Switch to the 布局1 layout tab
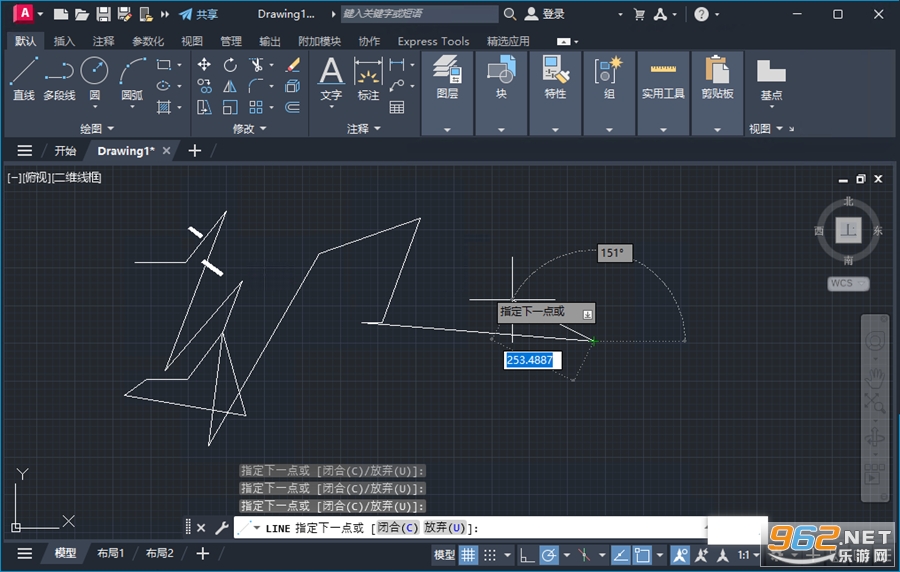 110,553
